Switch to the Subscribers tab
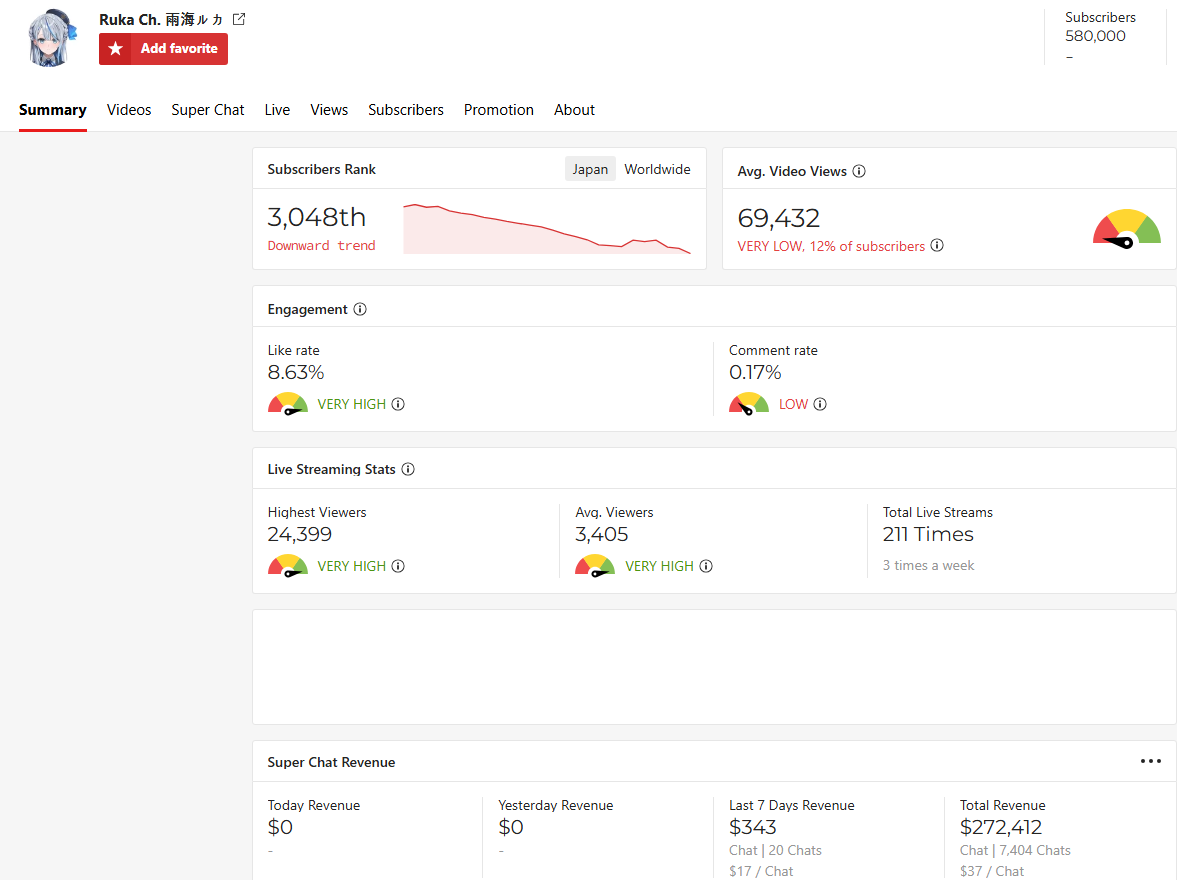 [405, 110]
